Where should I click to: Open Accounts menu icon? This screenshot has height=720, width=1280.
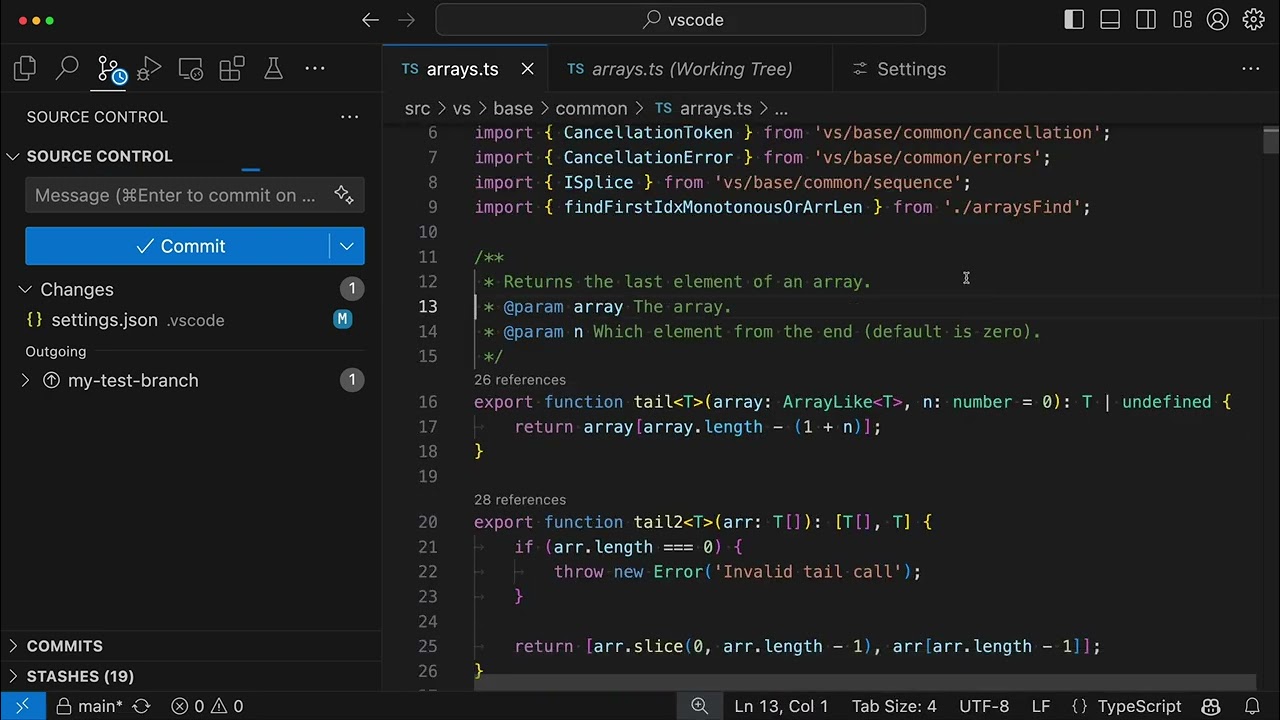(1217, 20)
